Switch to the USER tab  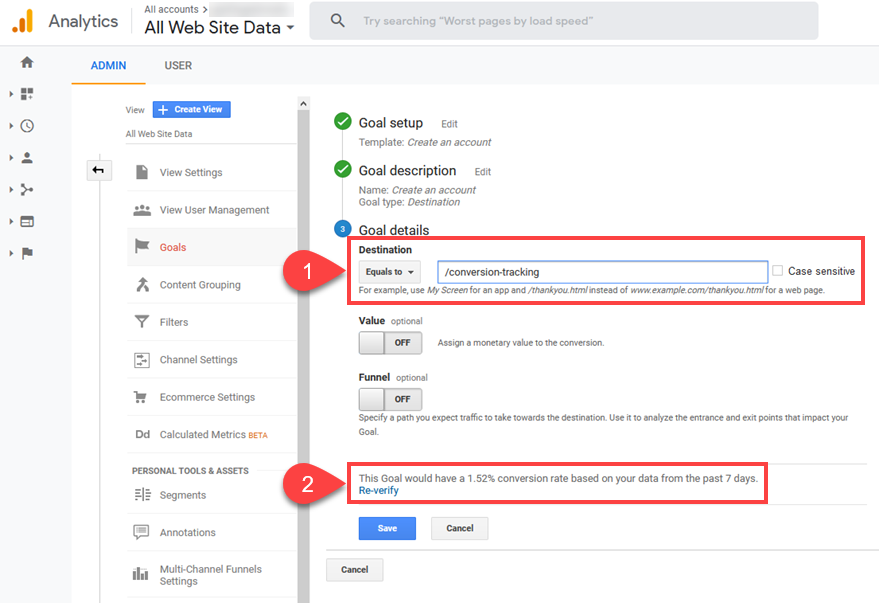coord(178,66)
